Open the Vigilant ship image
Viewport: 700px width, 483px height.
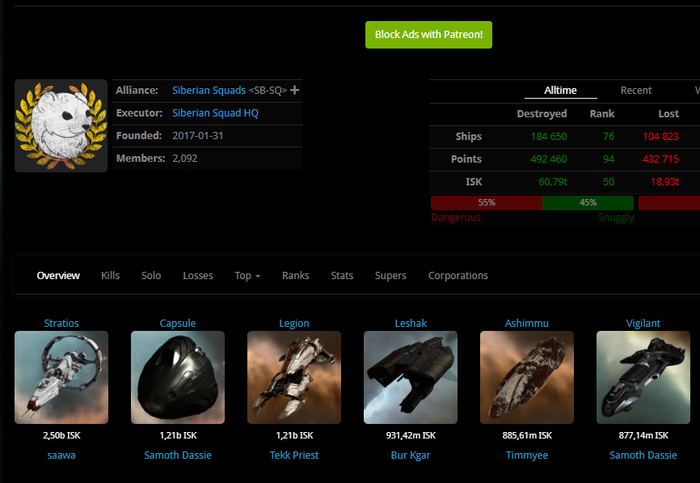click(x=643, y=378)
